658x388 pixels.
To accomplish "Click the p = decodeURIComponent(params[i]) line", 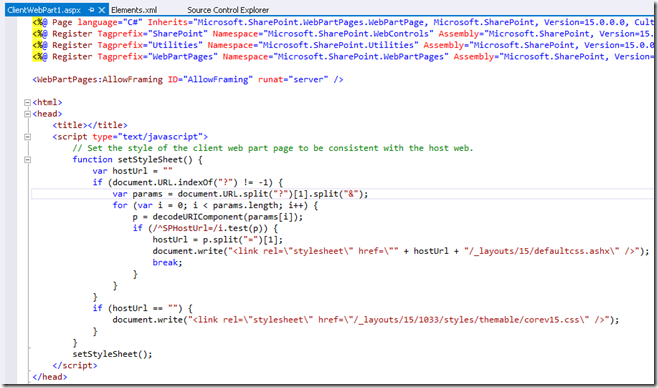I will pyautogui.click(x=217, y=217).
